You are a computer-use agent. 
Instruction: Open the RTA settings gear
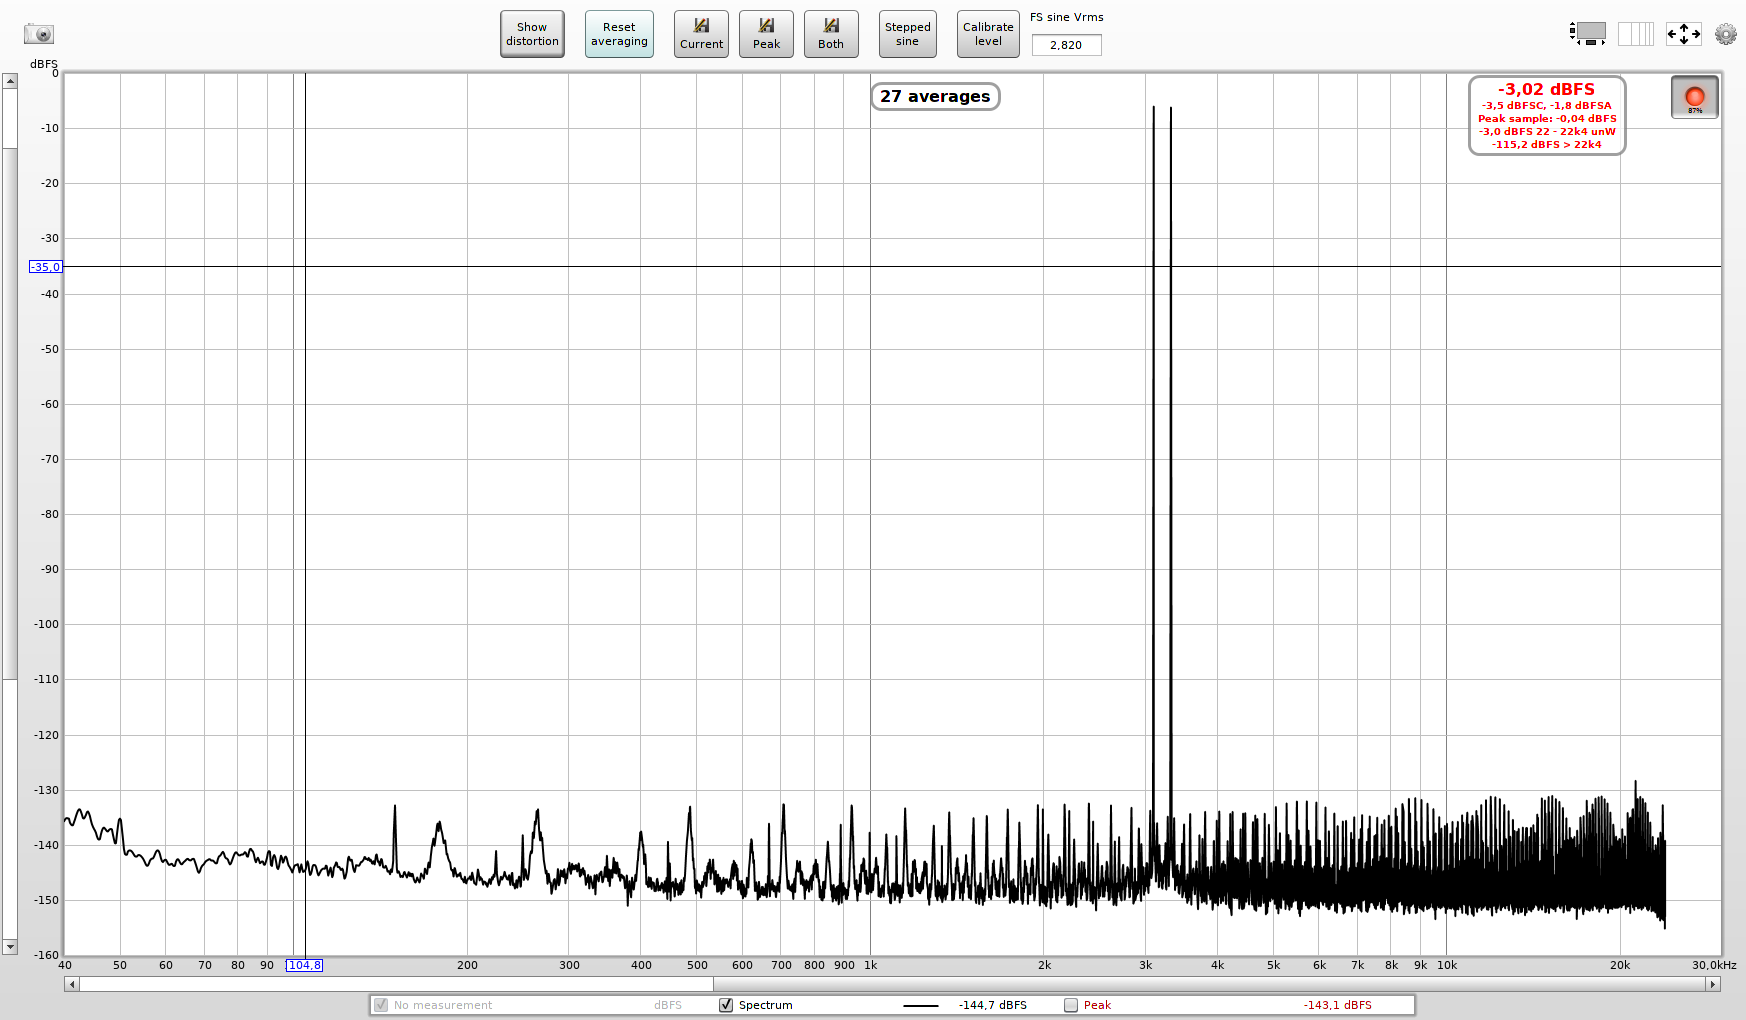(x=1726, y=34)
